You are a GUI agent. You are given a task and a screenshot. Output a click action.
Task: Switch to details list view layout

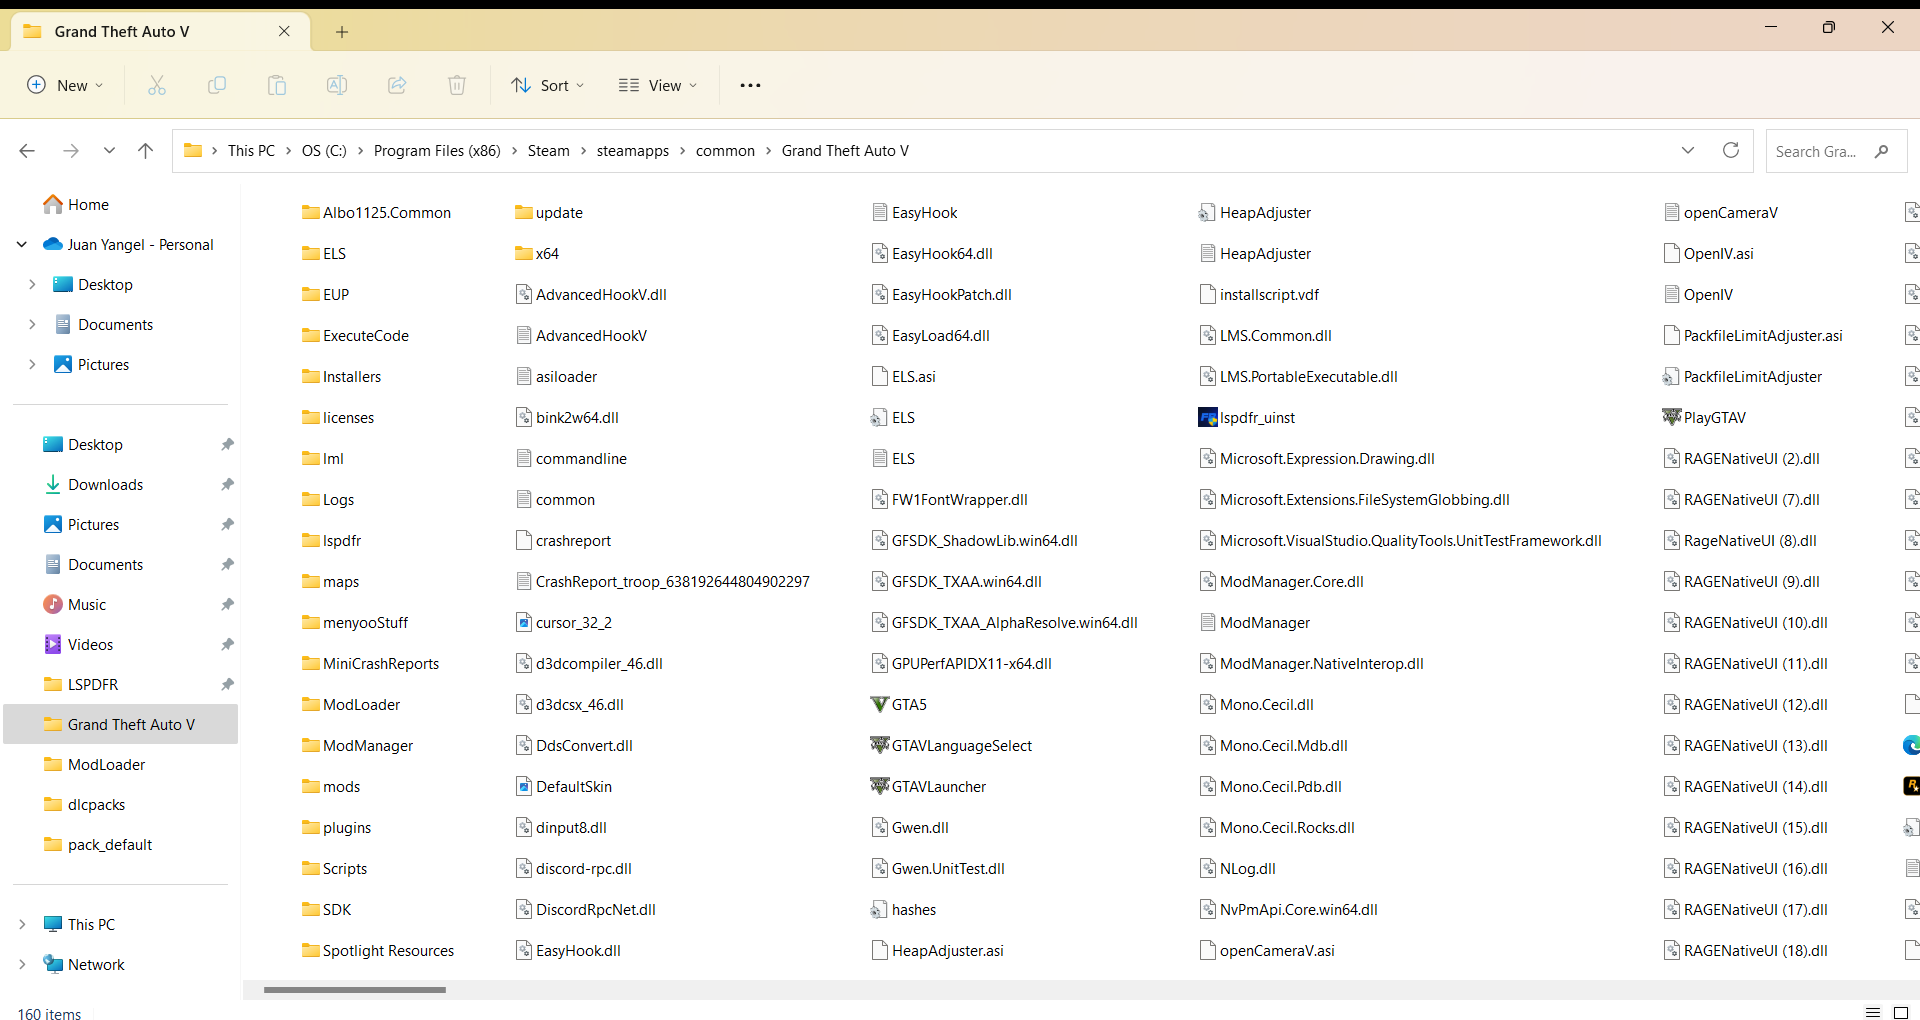tap(1873, 1013)
